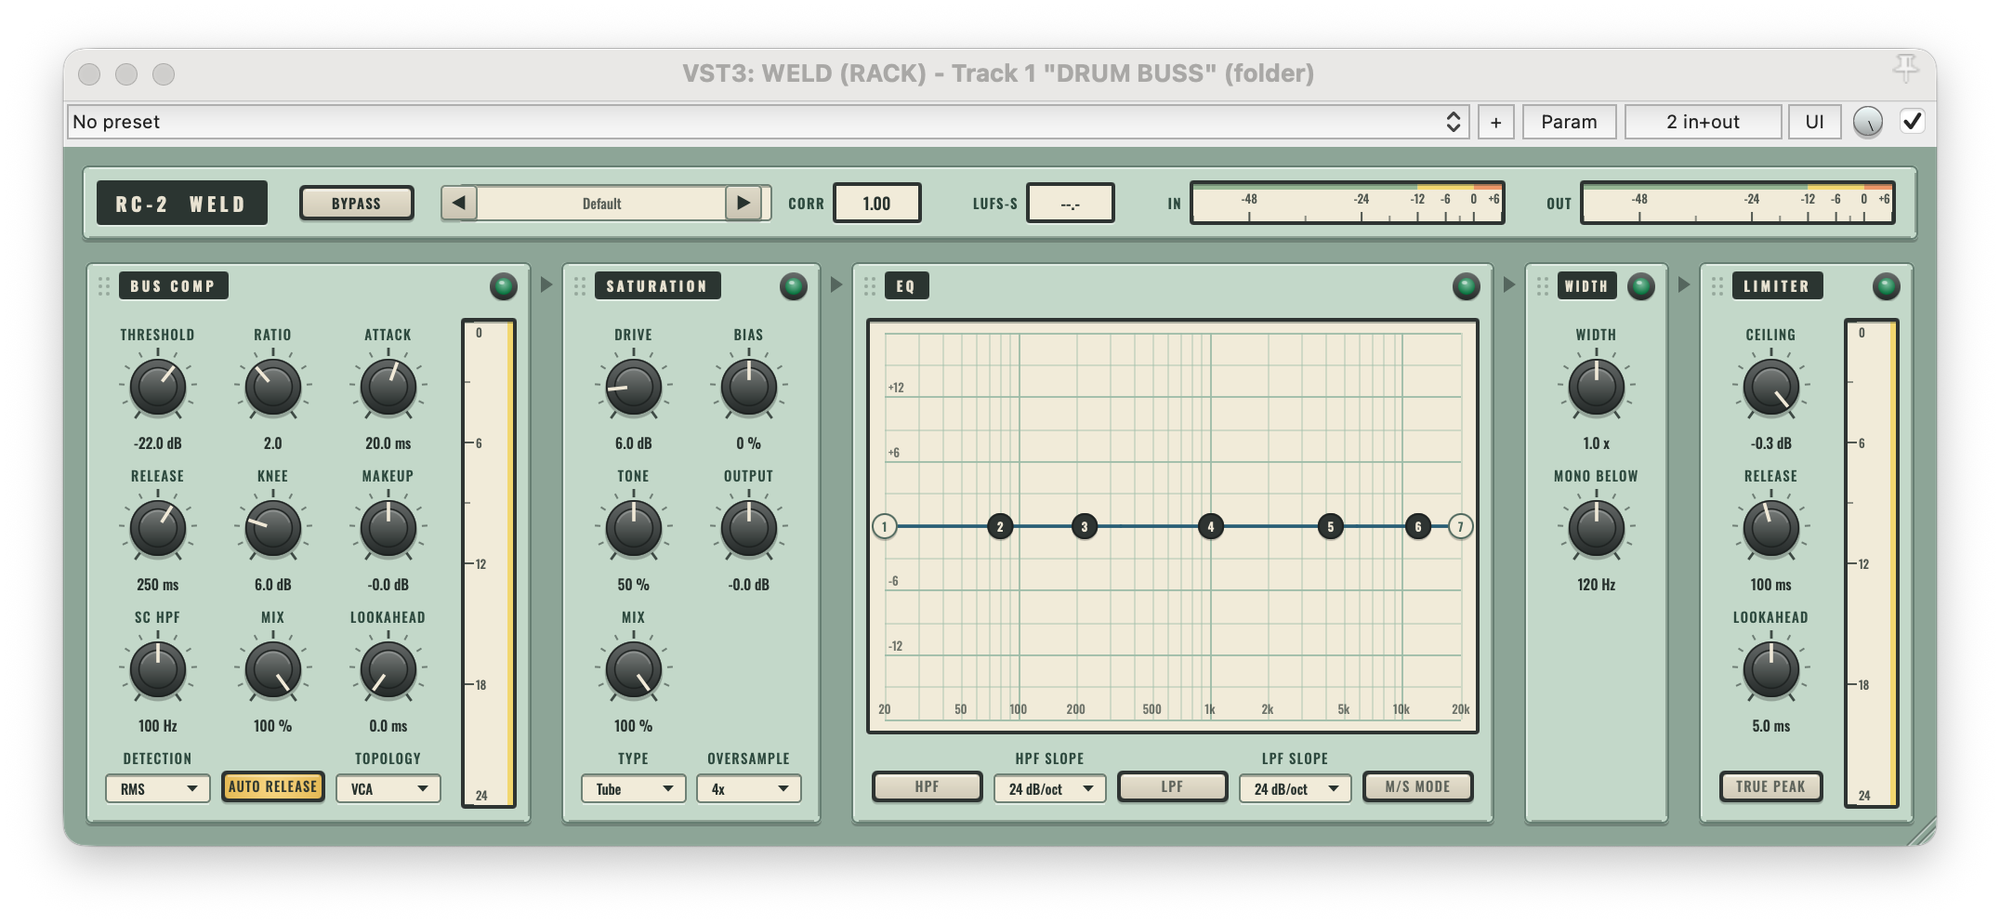Enable the HPF button
This screenshot has height=924, width=2000.
(x=927, y=787)
